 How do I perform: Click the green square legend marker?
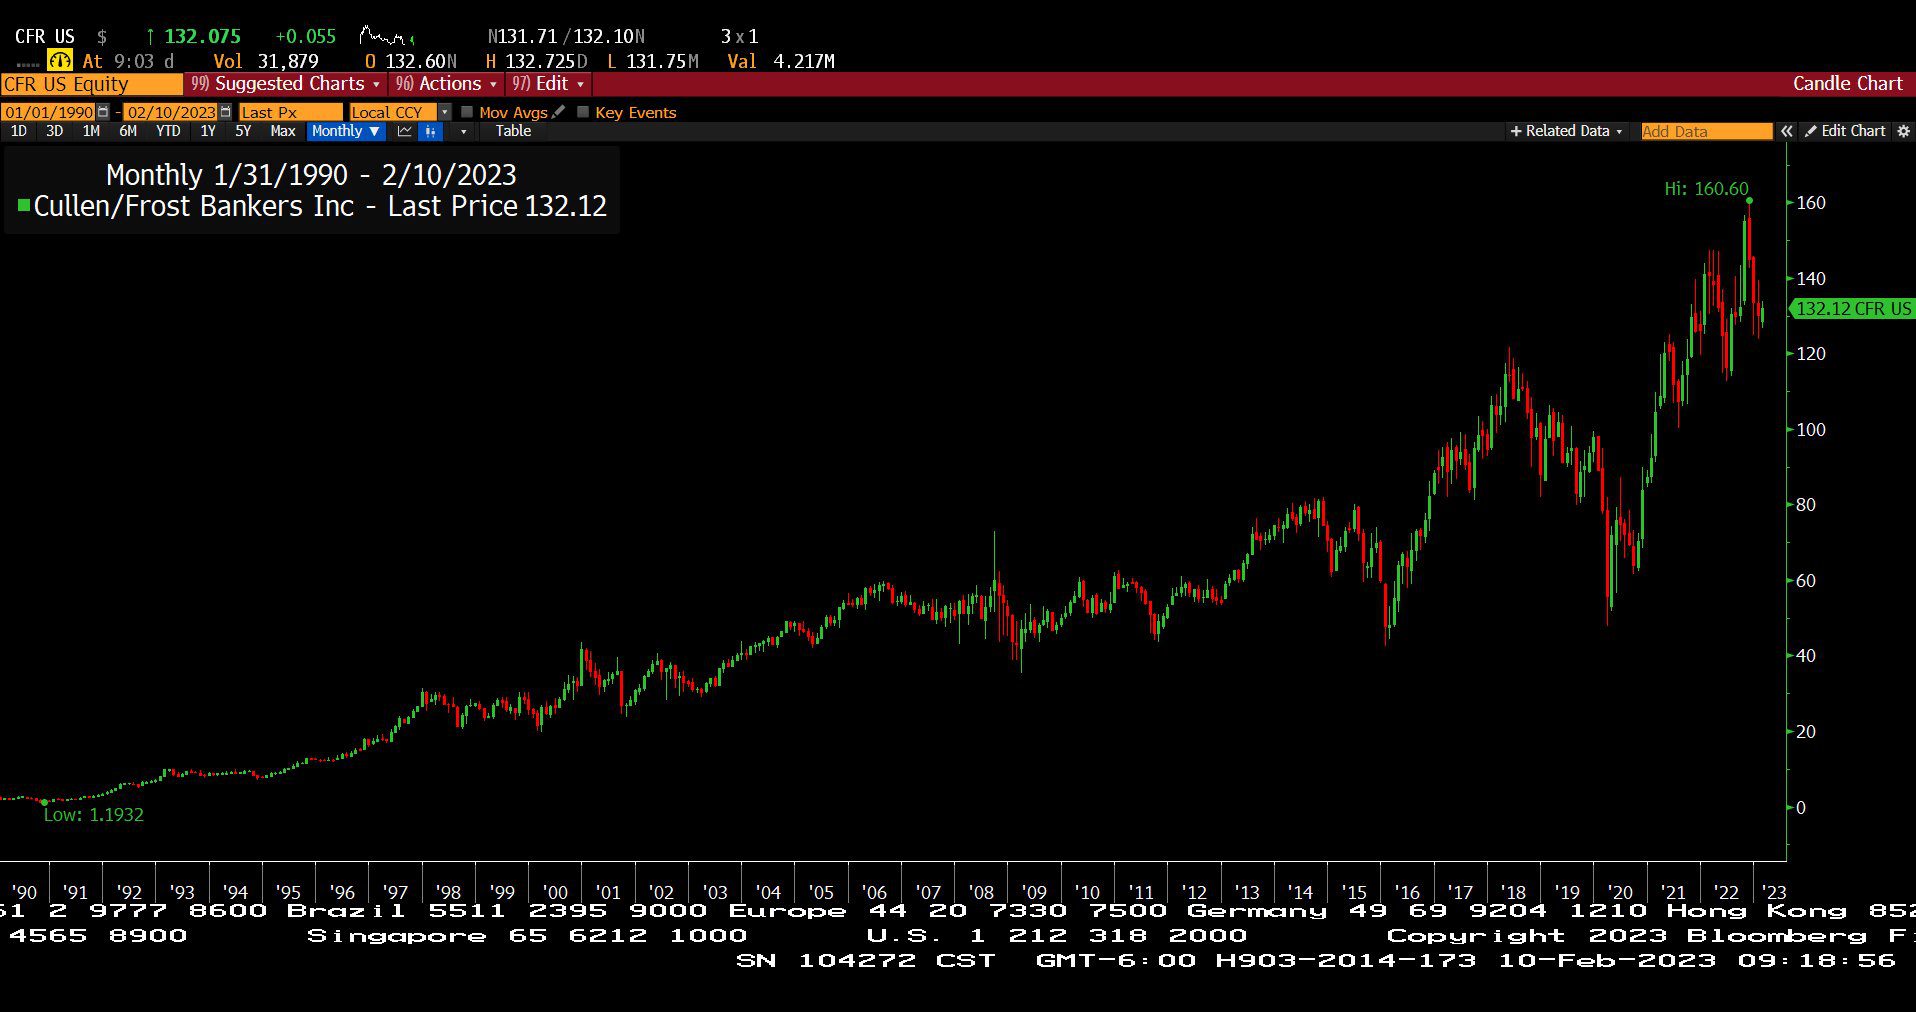click(24, 205)
